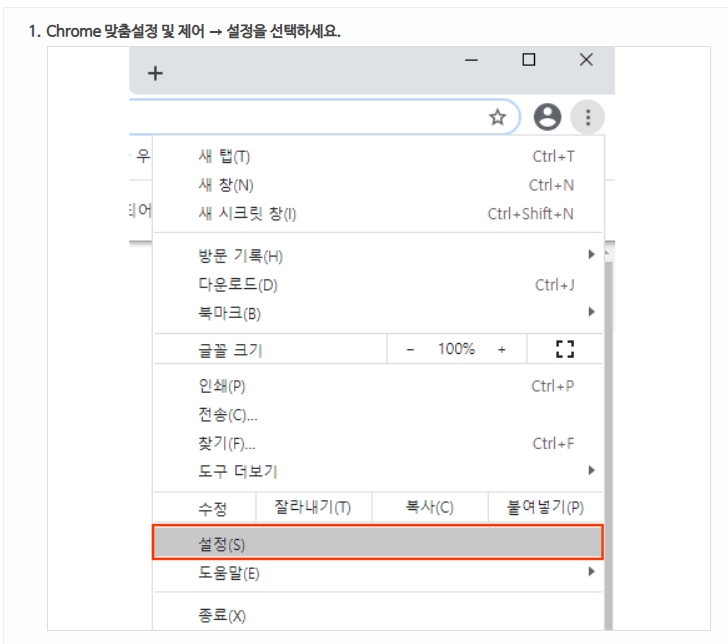Viewport: 728px width, 644px height.
Task: Choose 전송(C)... cast option
Action: [378, 415]
